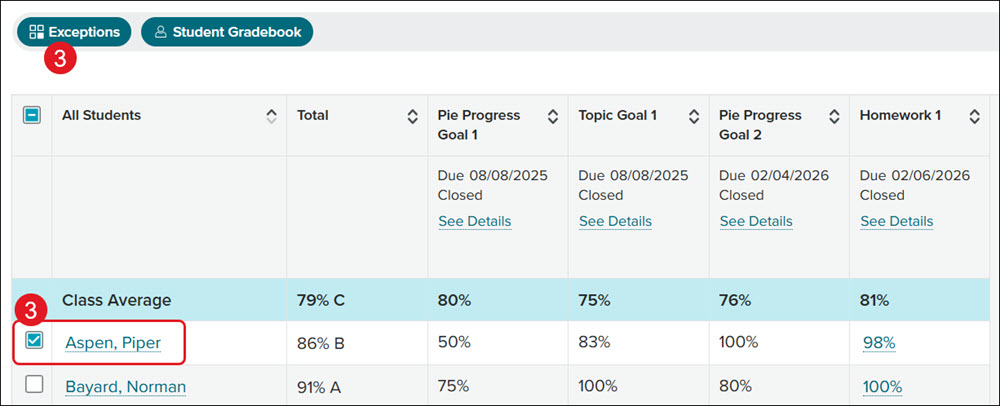Sort Pie Progress Goal 1 column
1000x406 pixels.
click(x=553, y=116)
